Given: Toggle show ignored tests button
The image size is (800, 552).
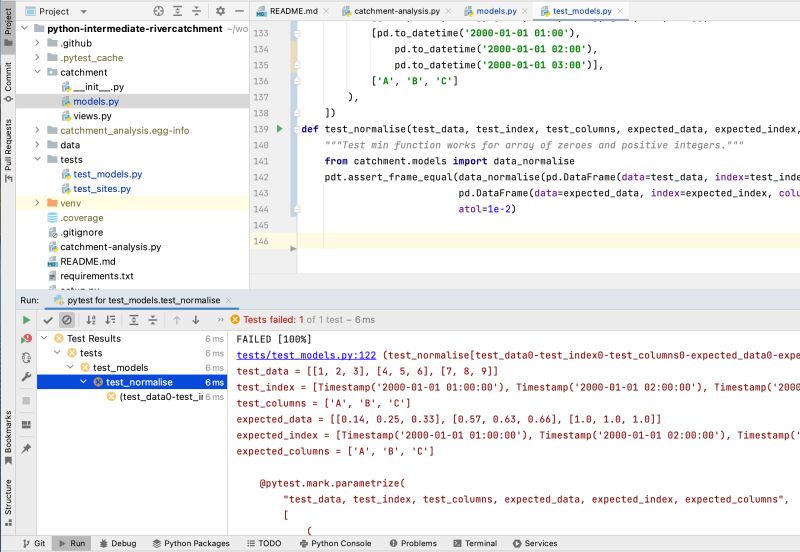Looking at the screenshot, I should 67,320.
